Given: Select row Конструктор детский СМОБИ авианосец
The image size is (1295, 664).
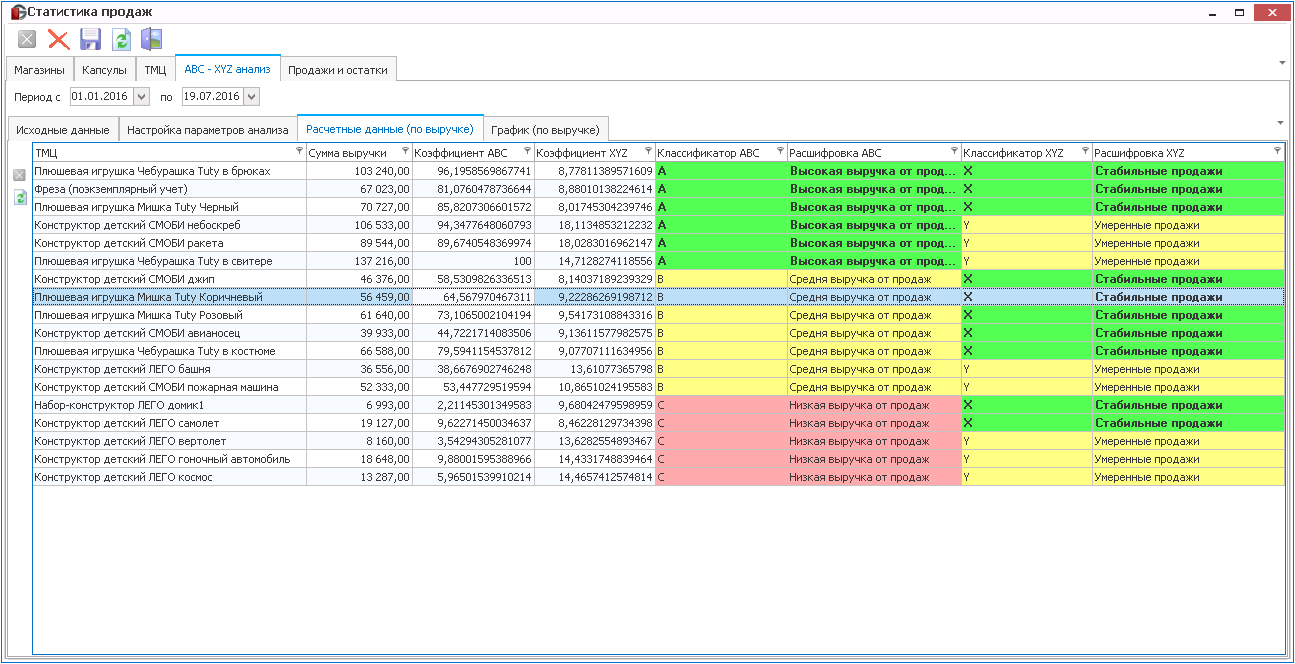Looking at the screenshot, I should pos(658,333).
